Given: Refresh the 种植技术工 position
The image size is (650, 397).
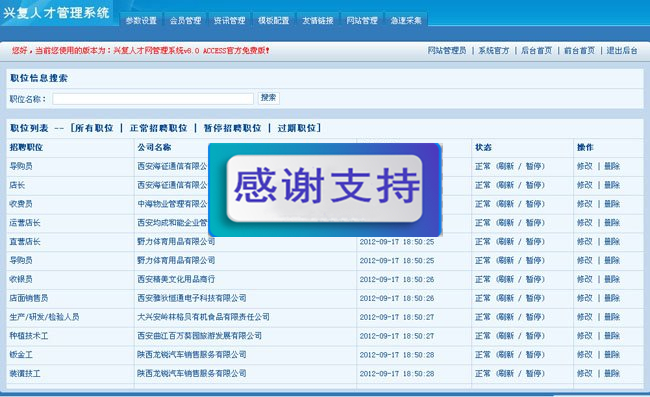Looking at the screenshot, I should tap(507, 336).
